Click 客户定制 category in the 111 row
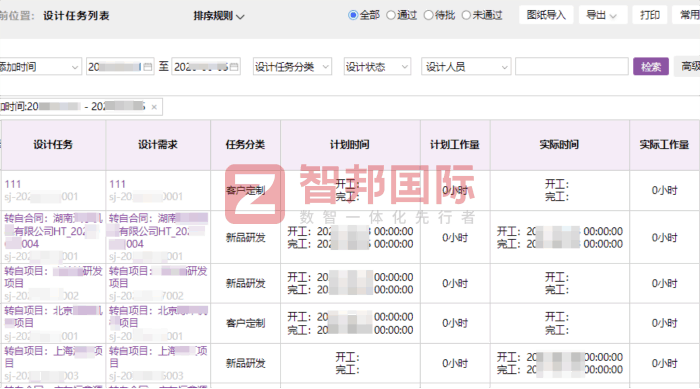This screenshot has height=389, width=700. tap(246, 191)
